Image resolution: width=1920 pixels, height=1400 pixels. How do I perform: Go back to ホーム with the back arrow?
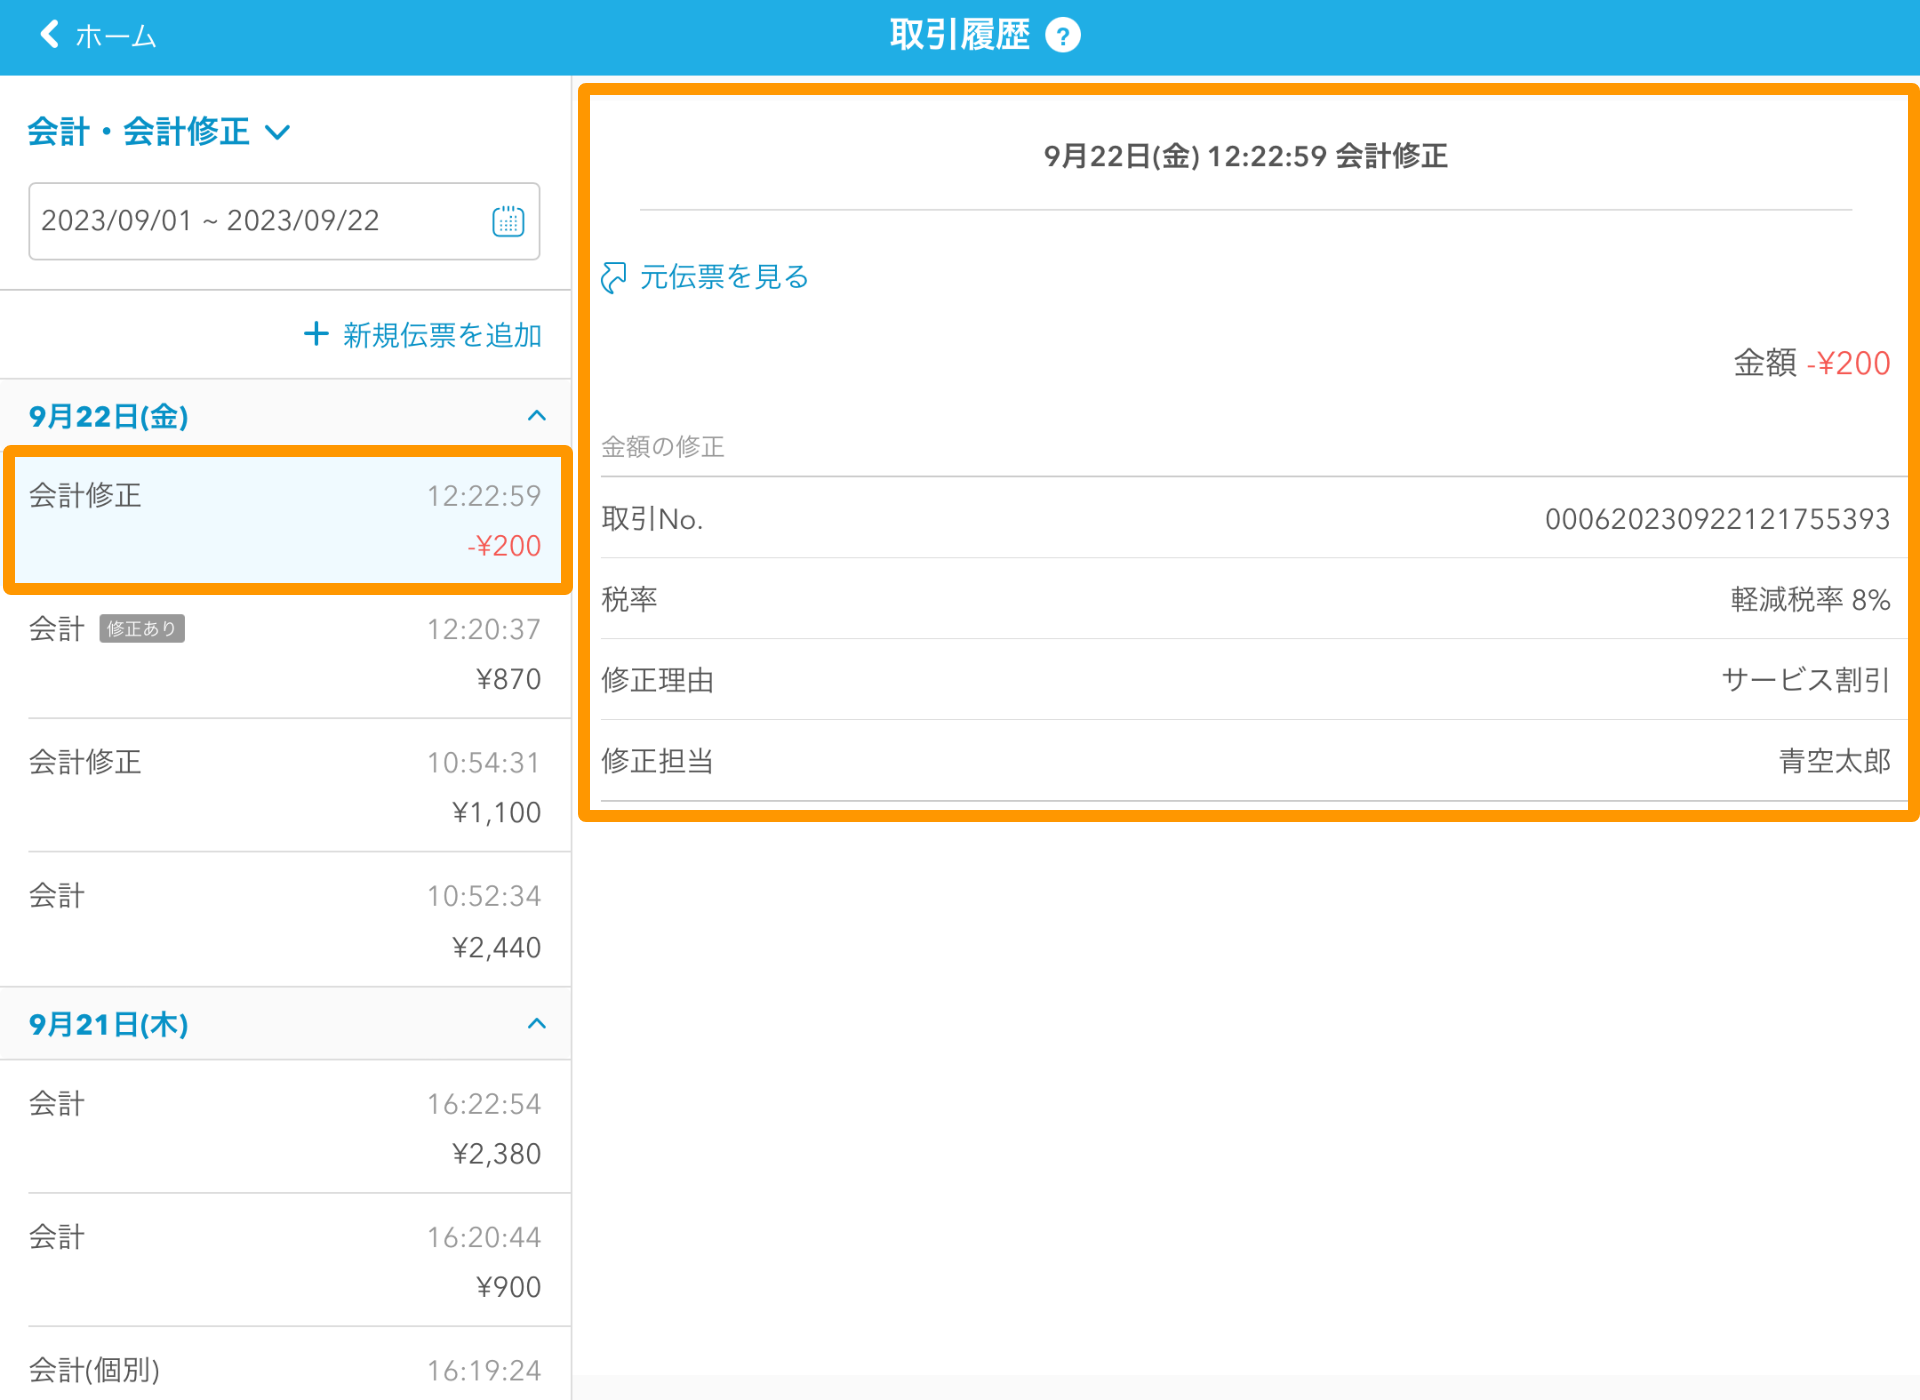click(x=96, y=36)
